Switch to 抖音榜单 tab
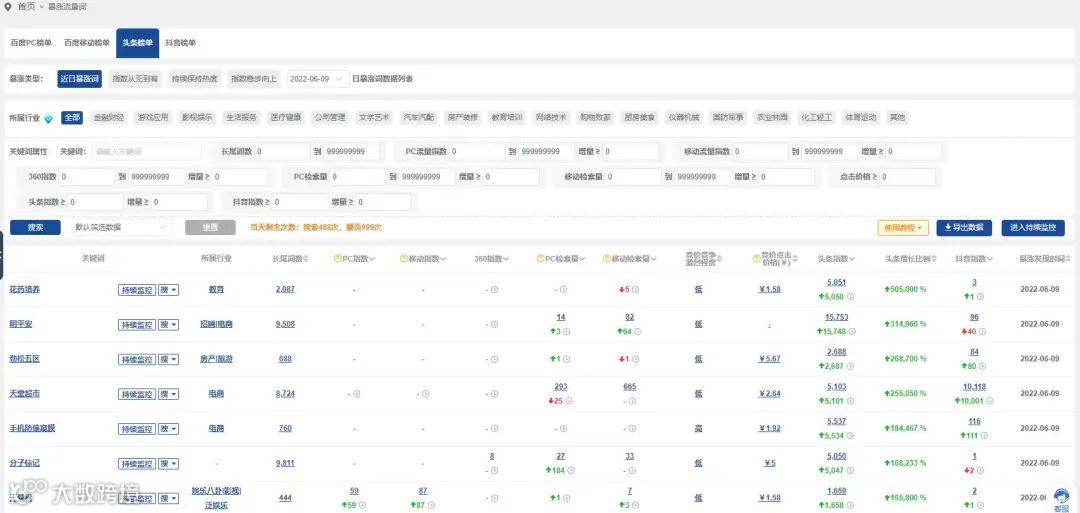The height and width of the screenshot is (513, 1080). click(180, 43)
